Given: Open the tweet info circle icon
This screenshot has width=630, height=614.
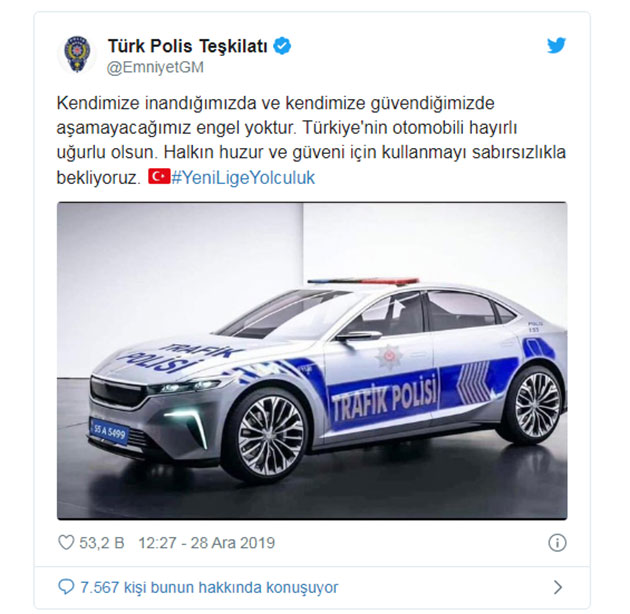Looking at the screenshot, I should click(x=557, y=543).
